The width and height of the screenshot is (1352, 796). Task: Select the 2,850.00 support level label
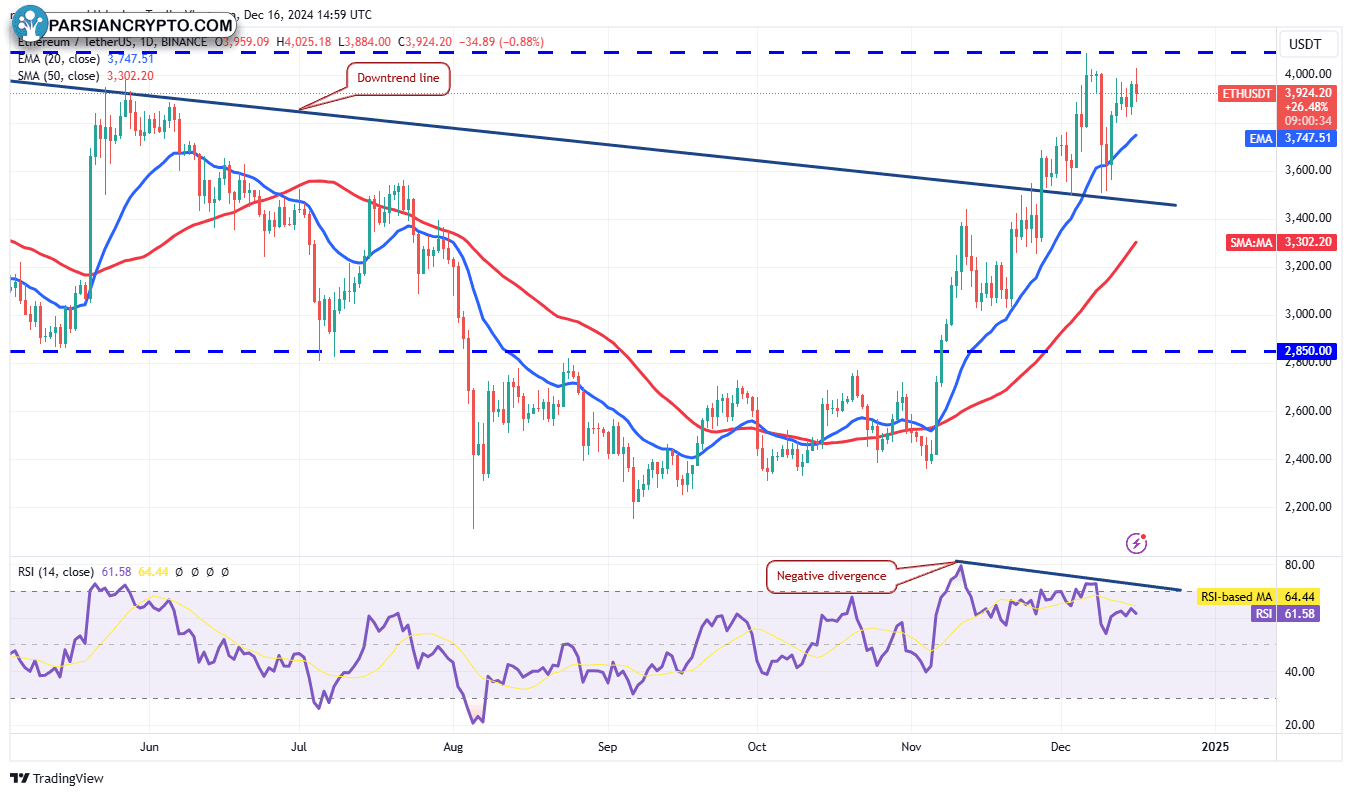(x=1308, y=351)
